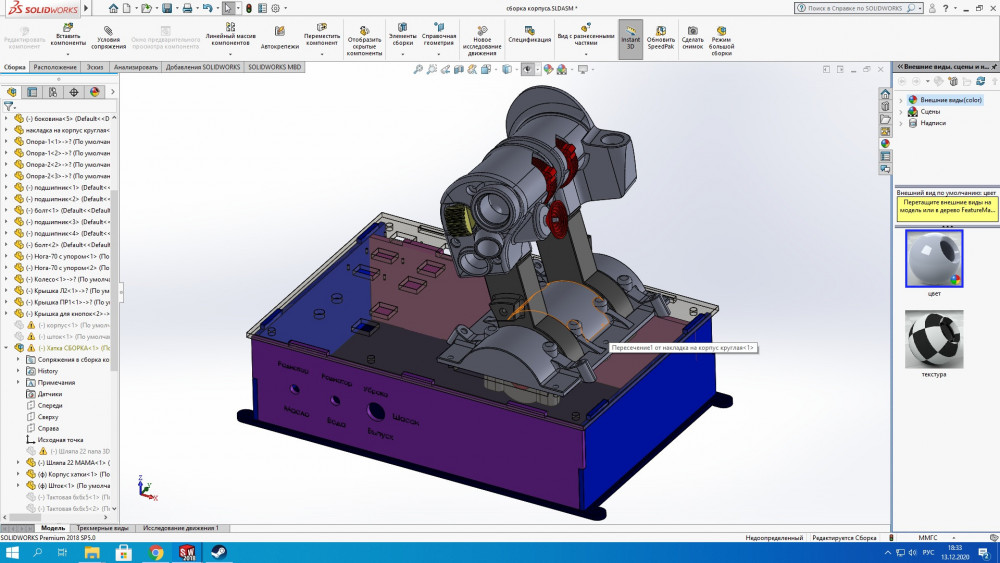The width and height of the screenshot is (1000, 563).
Task: Open Google Chrome from the taskbar
Action: coord(157,552)
